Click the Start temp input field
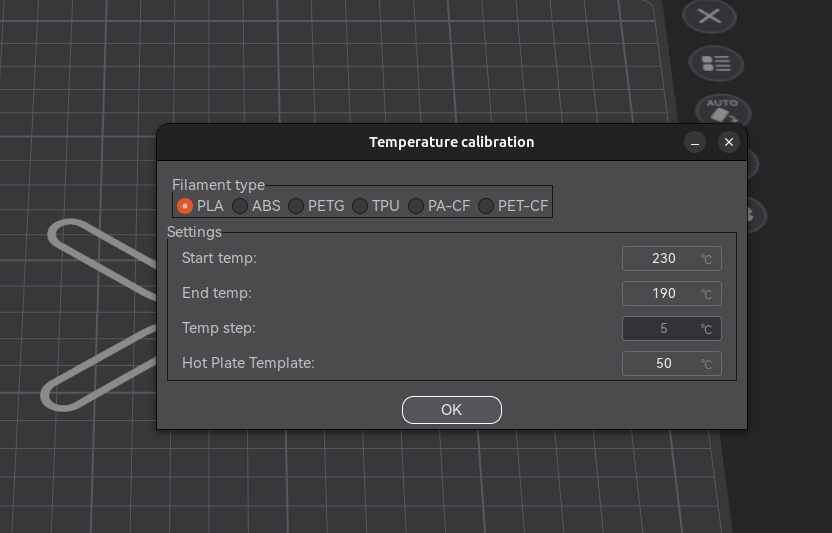The width and height of the screenshot is (832, 533). pos(672,259)
